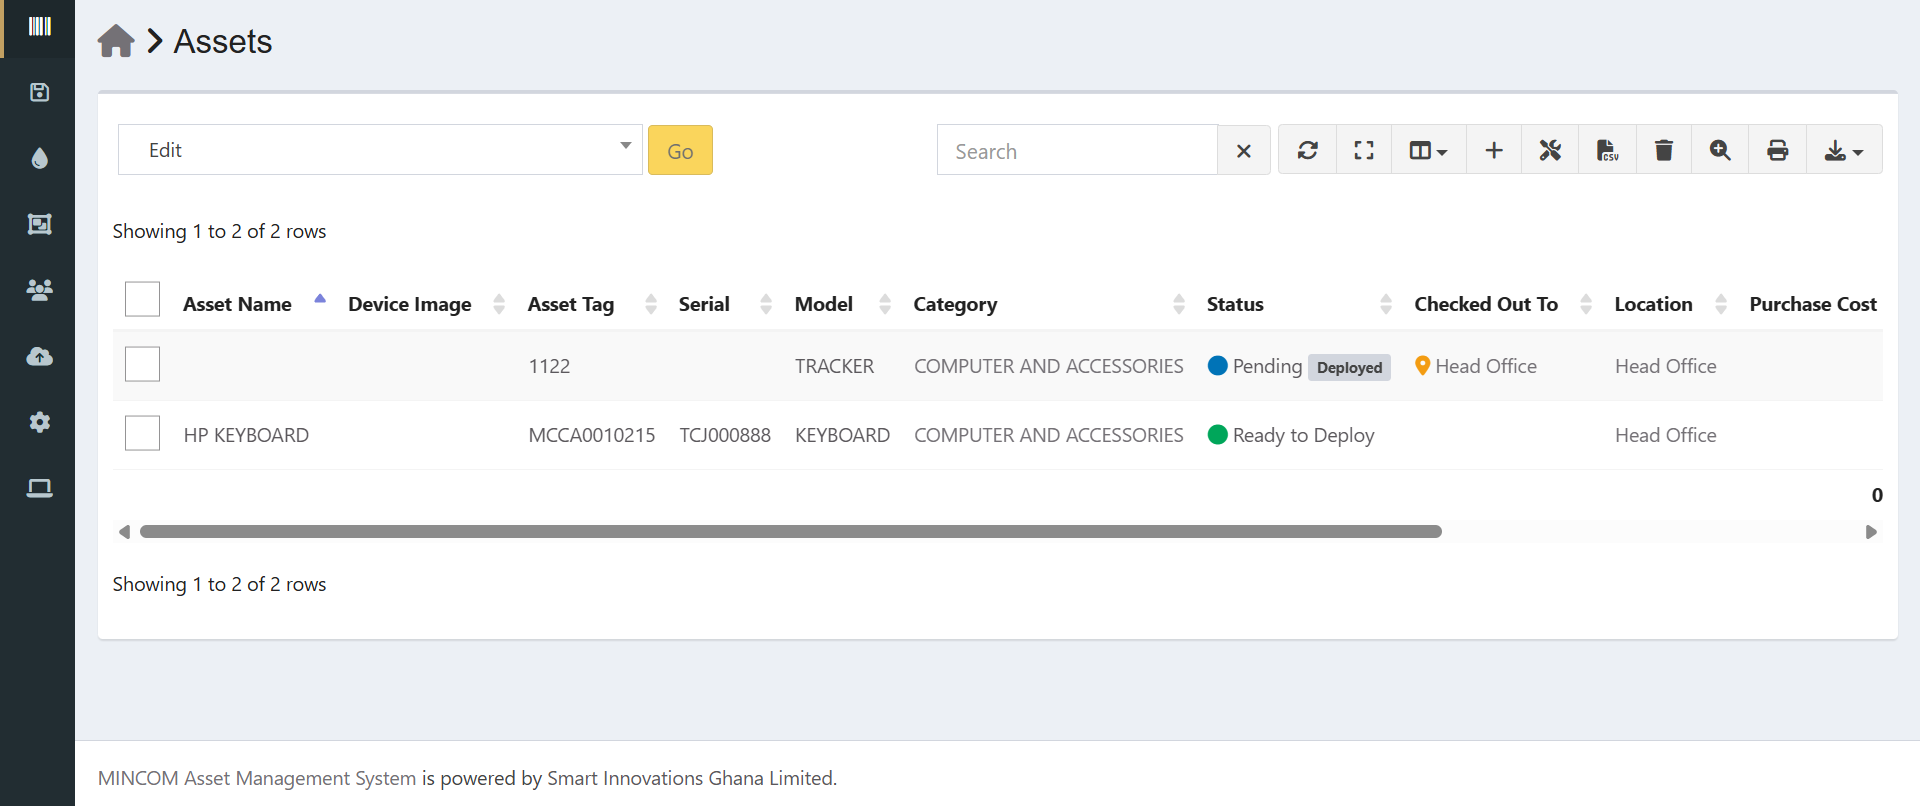1920x806 pixels.
Task: Check the box for asset 1122
Action: (x=142, y=364)
